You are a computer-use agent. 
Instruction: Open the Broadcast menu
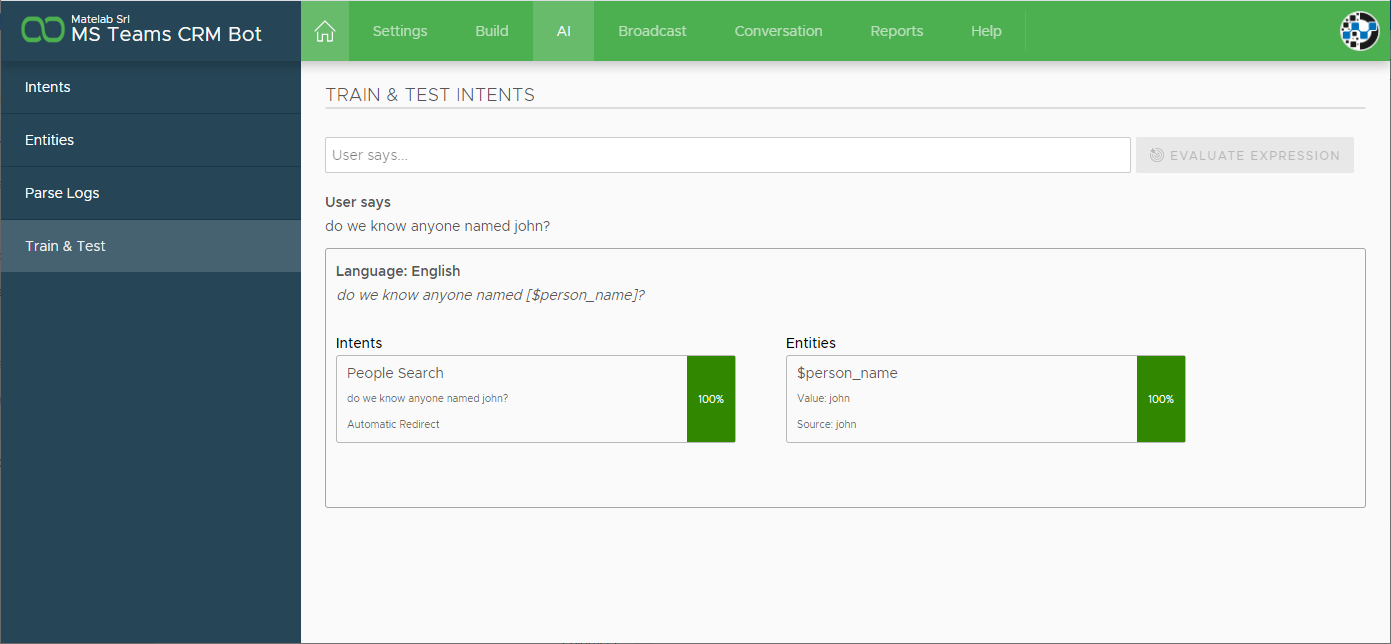[x=652, y=31]
